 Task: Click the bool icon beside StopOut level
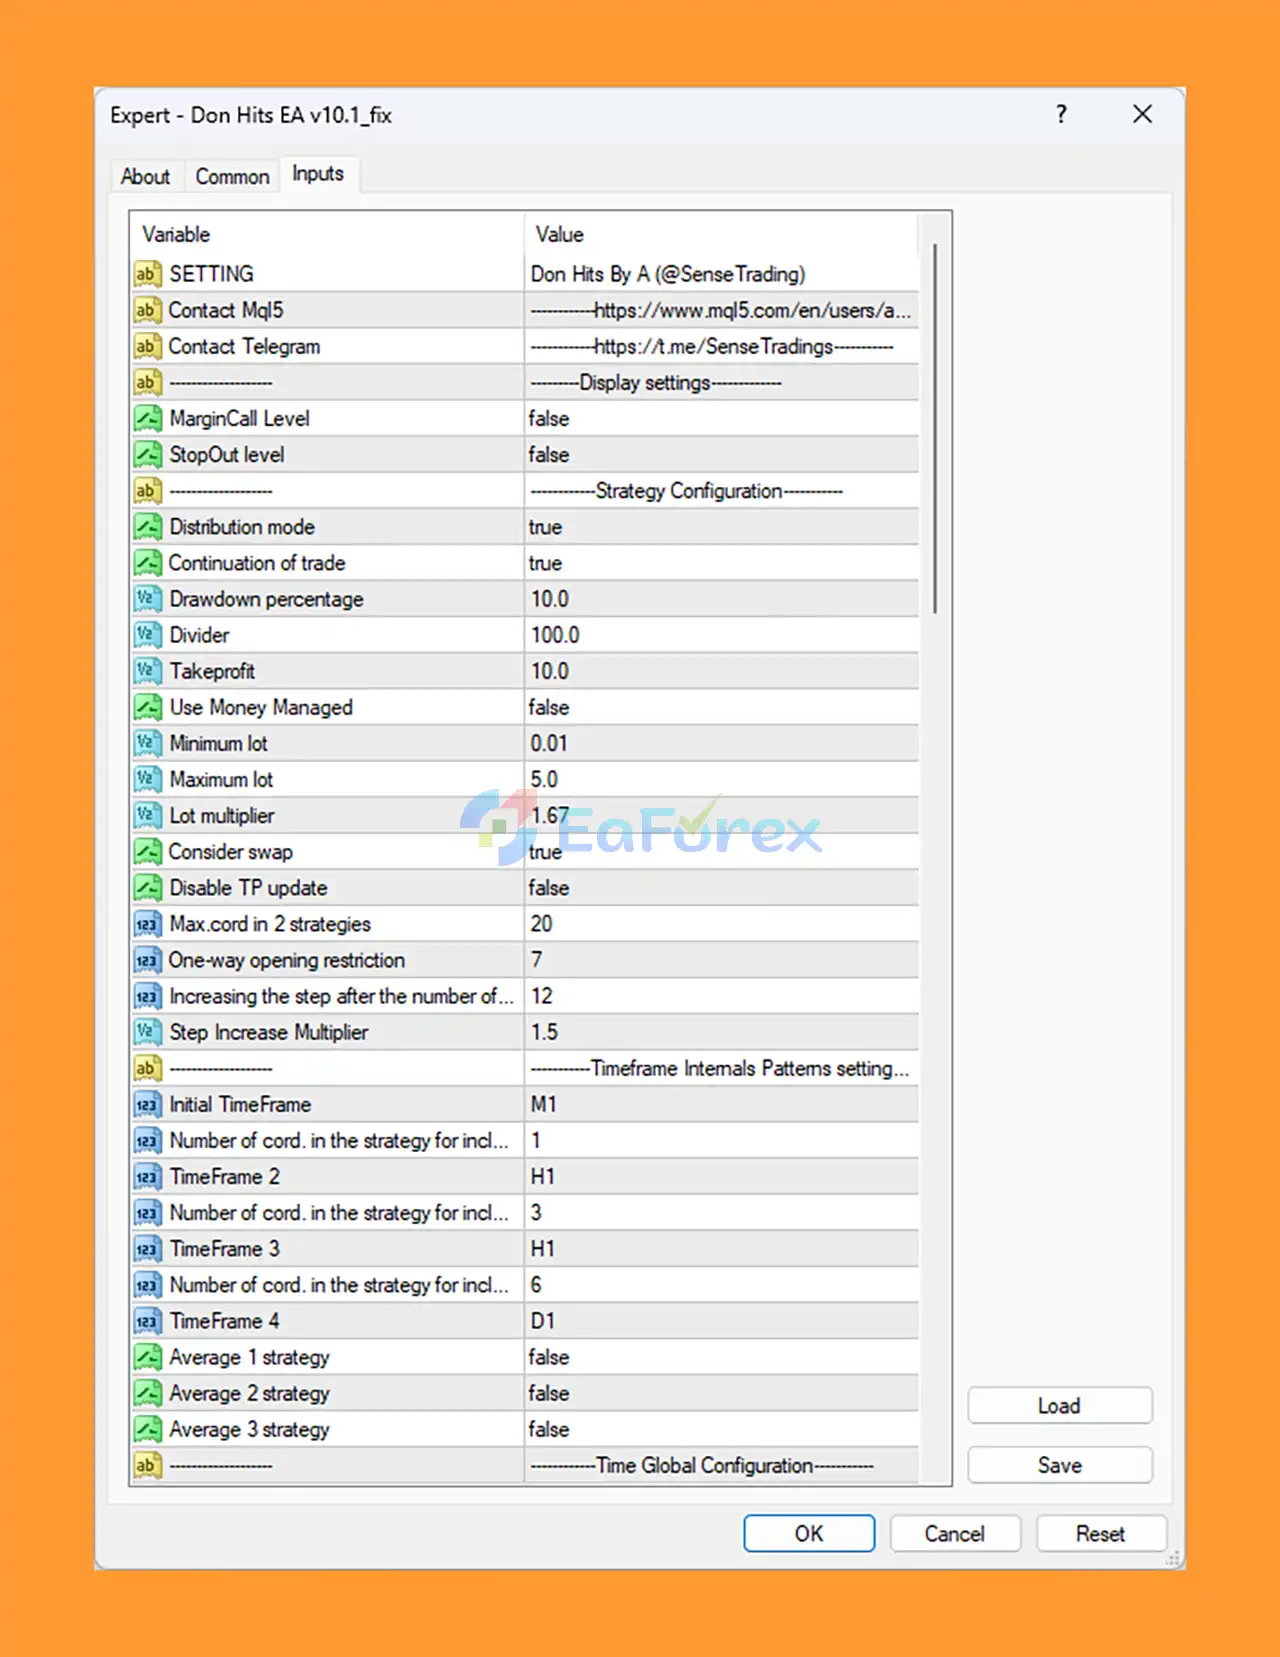(x=147, y=454)
